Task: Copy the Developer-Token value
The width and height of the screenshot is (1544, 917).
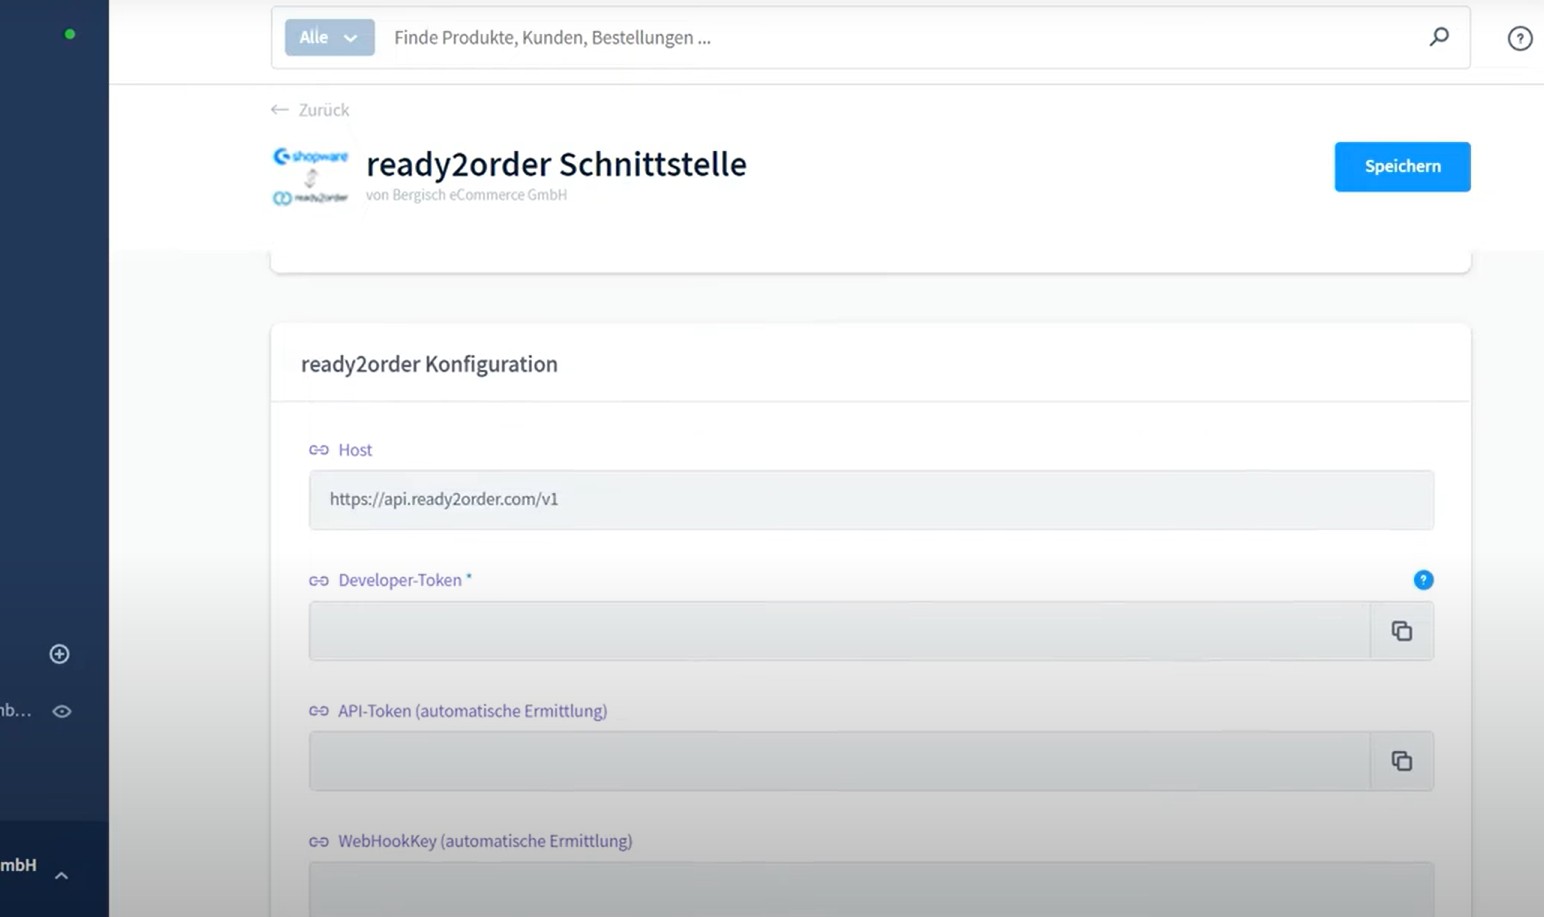Action: tap(1401, 631)
